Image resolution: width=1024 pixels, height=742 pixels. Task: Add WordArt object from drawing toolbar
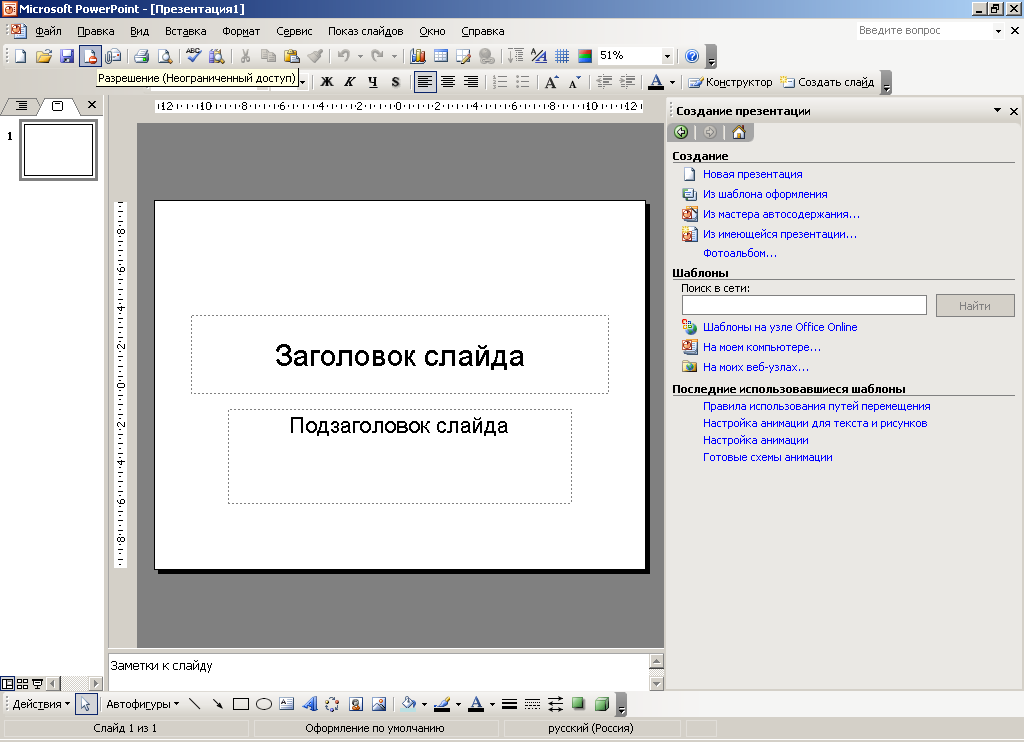[309, 704]
